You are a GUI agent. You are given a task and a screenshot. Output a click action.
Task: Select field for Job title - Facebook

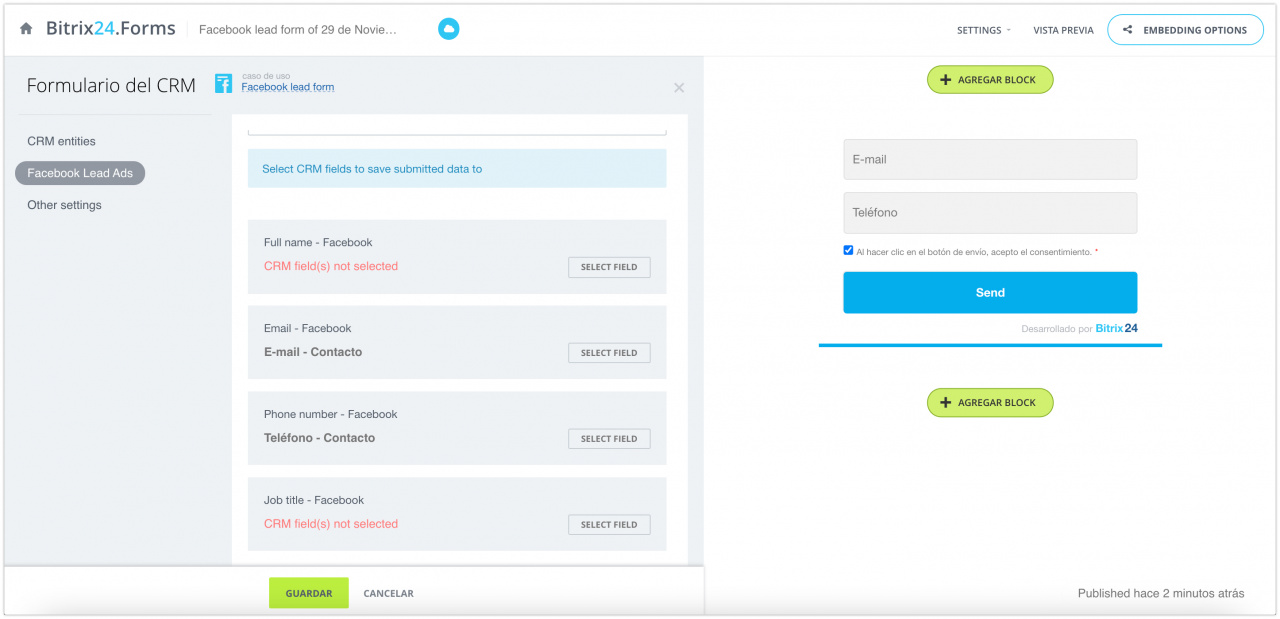[x=609, y=525]
